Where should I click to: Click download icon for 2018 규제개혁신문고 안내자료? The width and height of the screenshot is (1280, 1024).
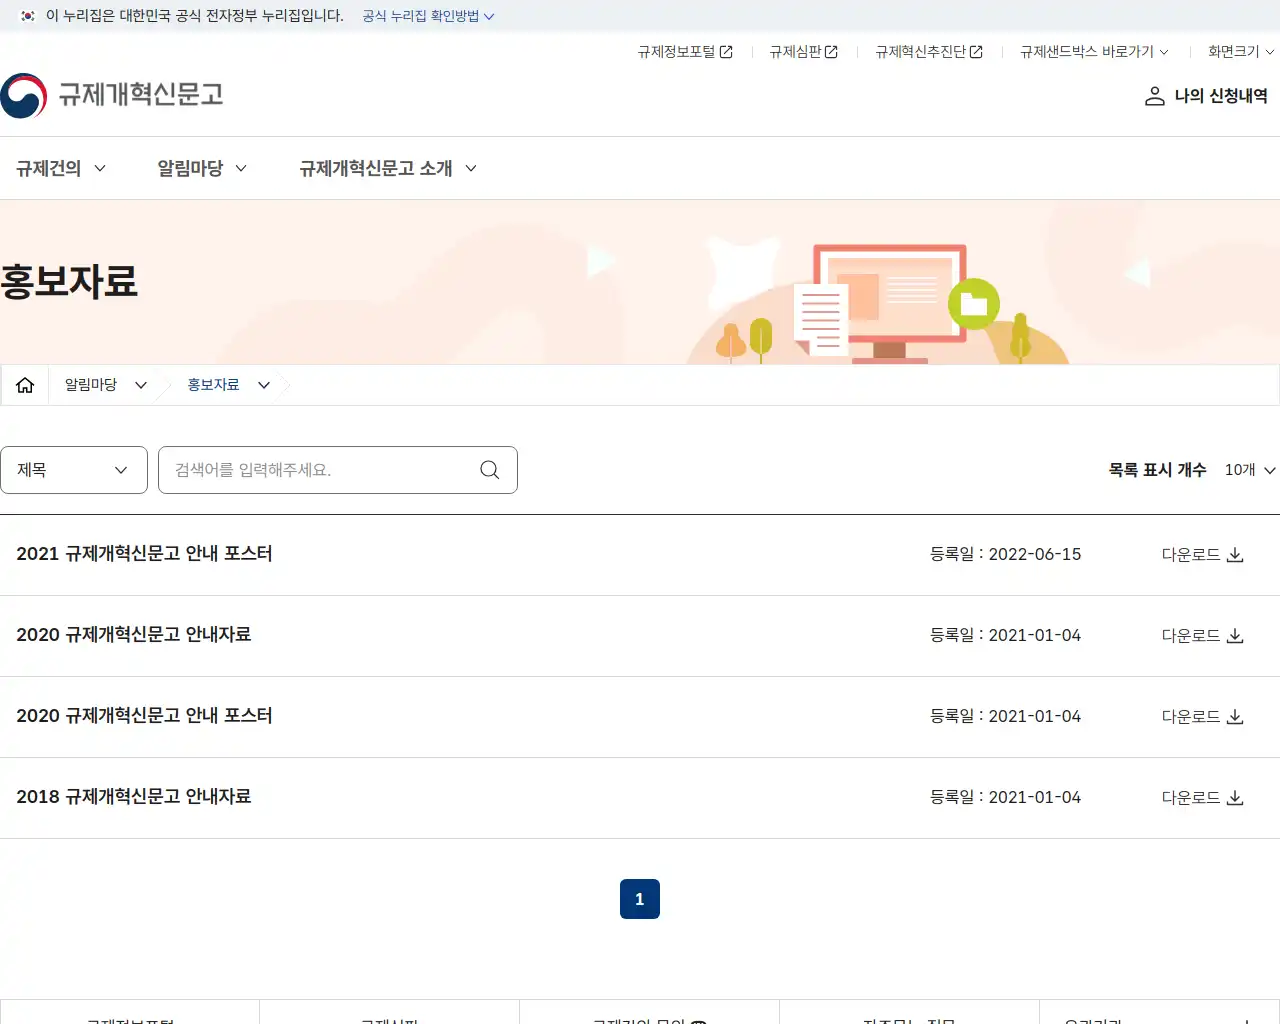(1235, 797)
